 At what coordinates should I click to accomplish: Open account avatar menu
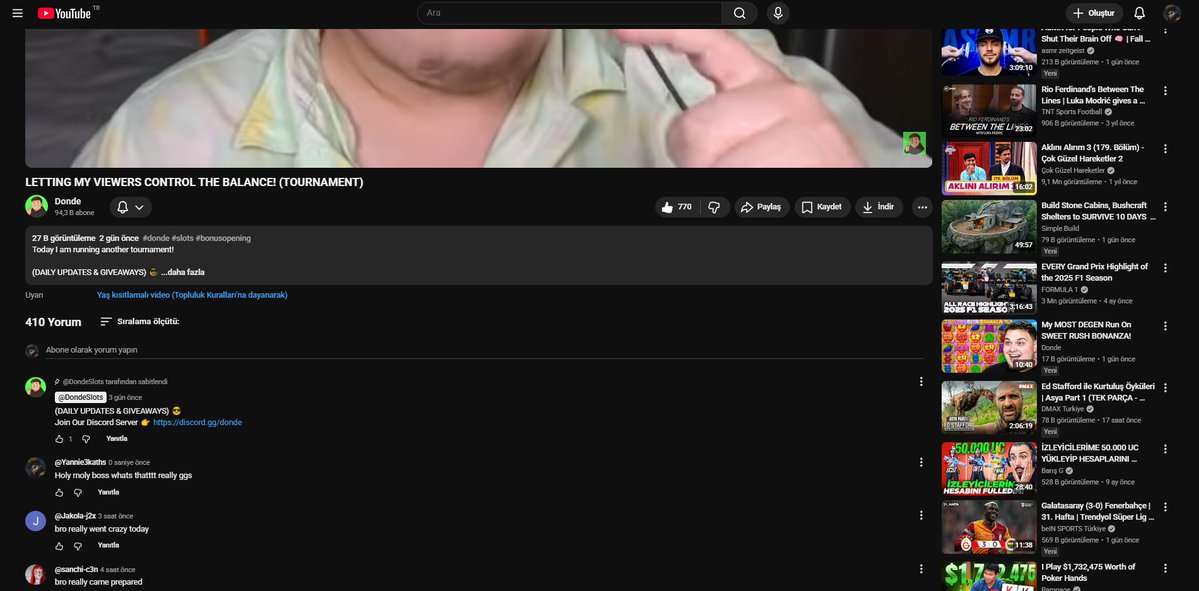pyautogui.click(x=1172, y=13)
